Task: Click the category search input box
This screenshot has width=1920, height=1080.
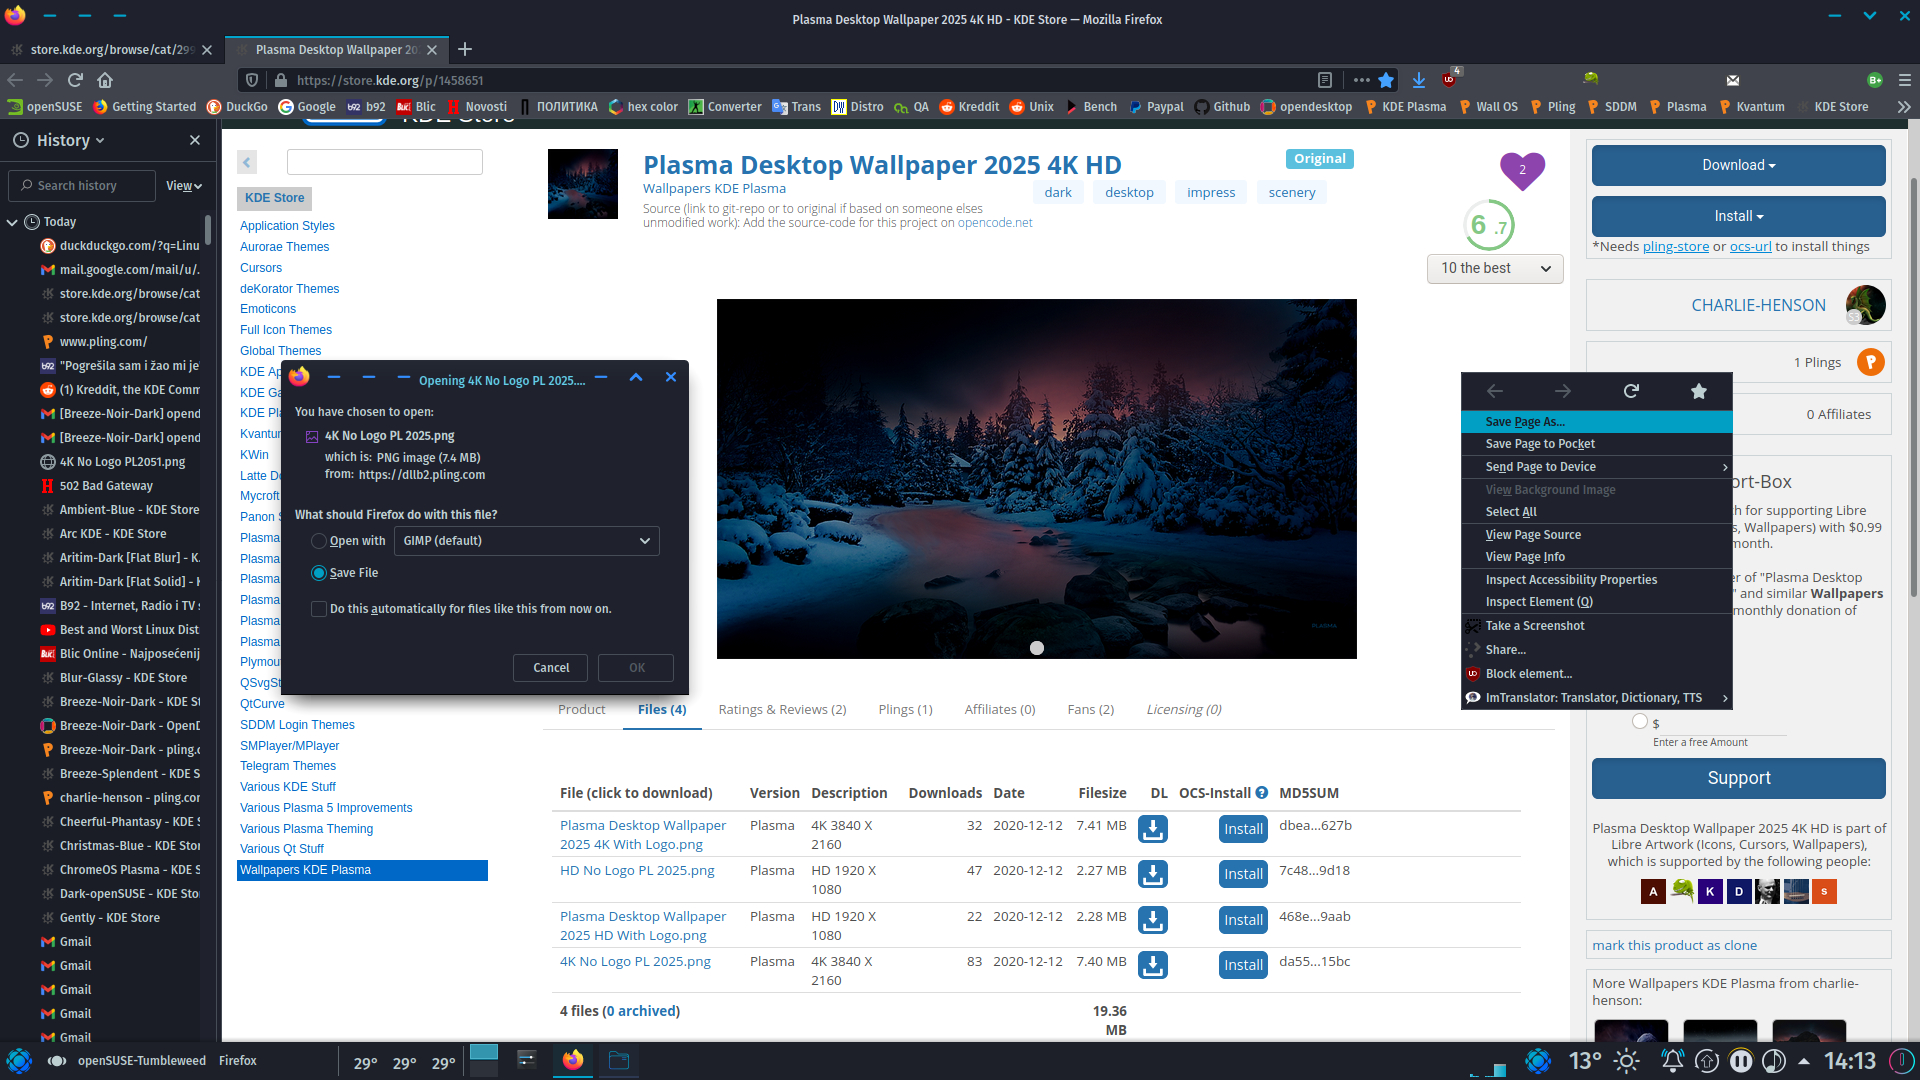Action: [385, 162]
